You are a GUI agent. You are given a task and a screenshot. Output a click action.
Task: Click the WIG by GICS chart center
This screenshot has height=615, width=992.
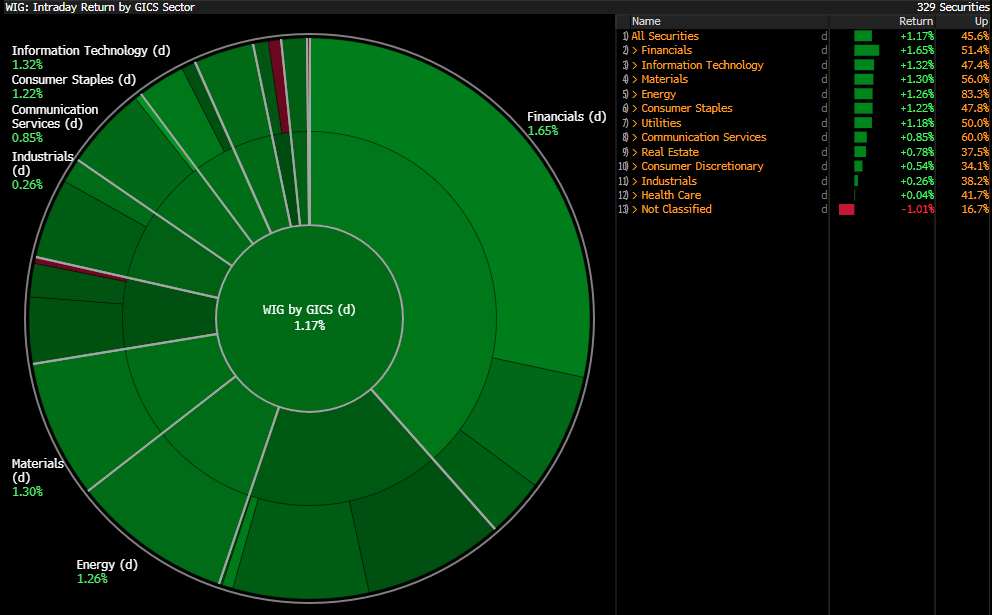pos(309,317)
